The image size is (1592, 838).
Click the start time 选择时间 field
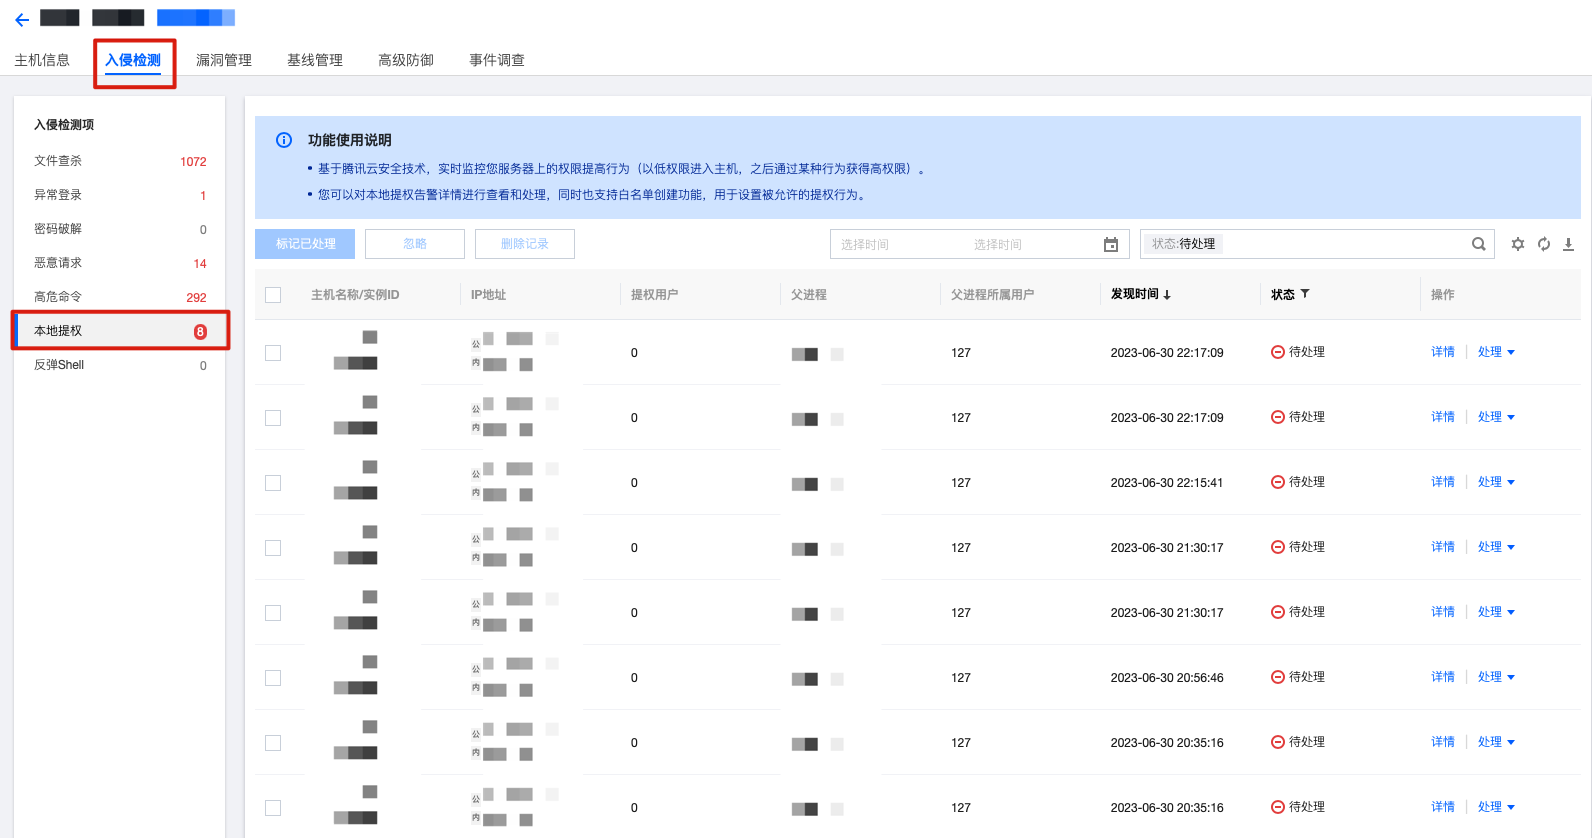[x=865, y=245]
